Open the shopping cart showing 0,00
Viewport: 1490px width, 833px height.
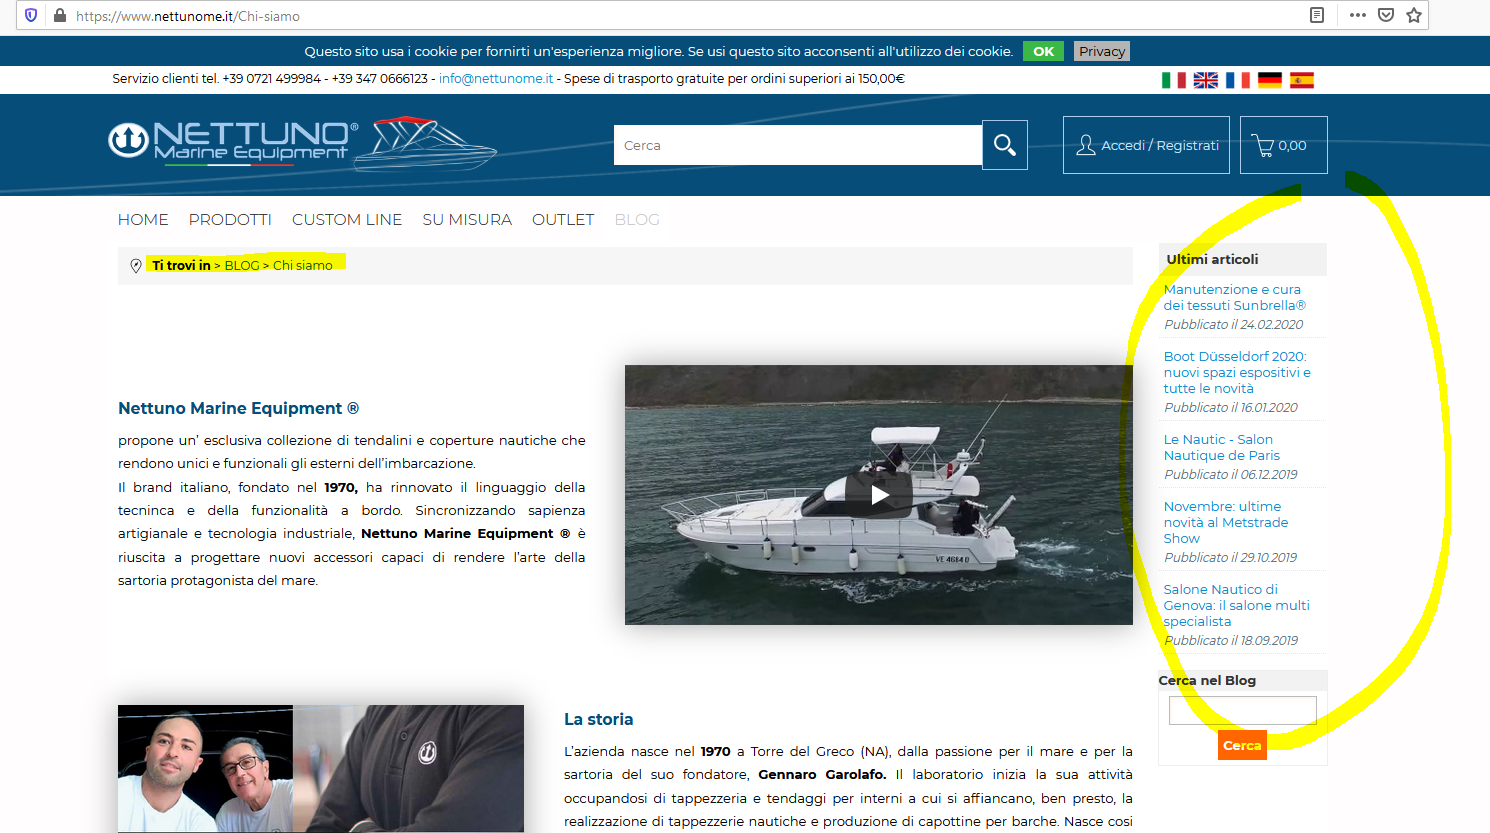tap(1284, 145)
